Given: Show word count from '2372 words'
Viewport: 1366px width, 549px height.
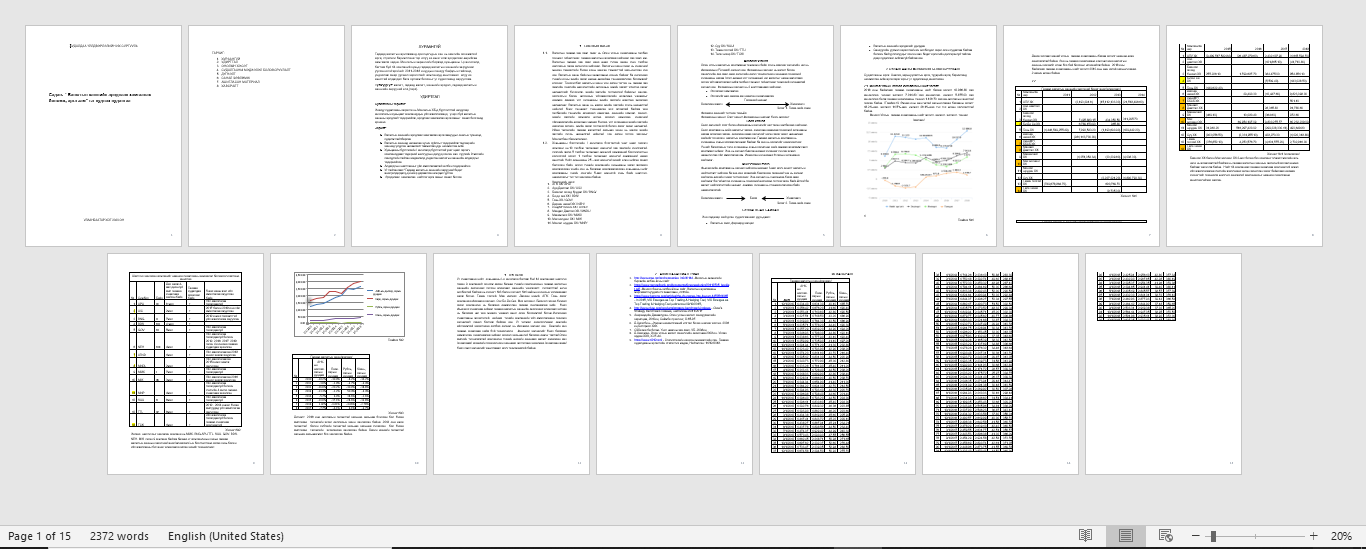Looking at the screenshot, I should click(x=119, y=536).
